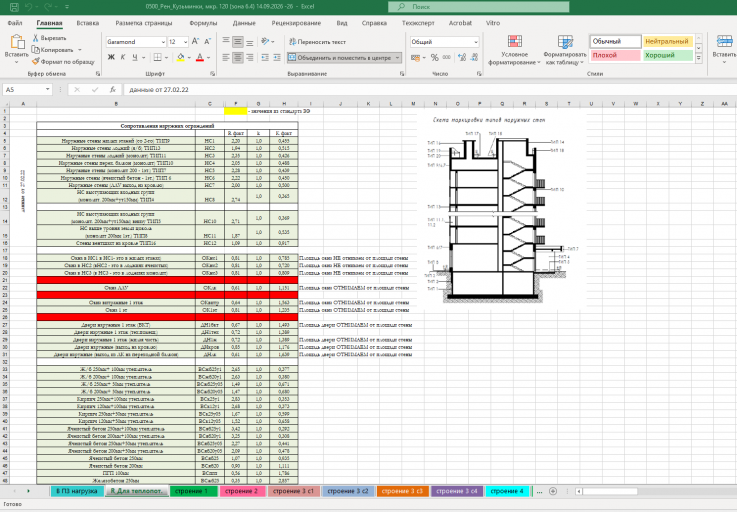Align cell text to the right

tap(250, 57)
